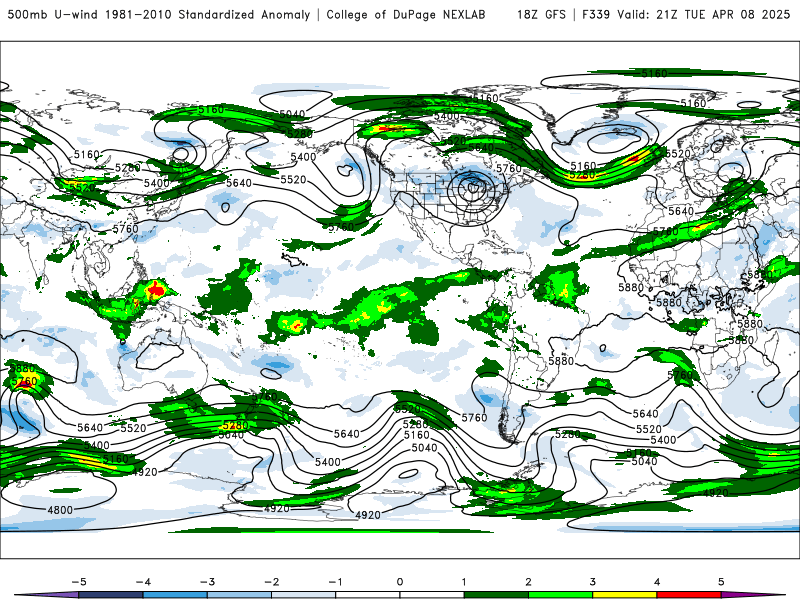Click the "500mb U-wind 1981-2010 Standardized Anomaly" title
800x600 pixels.
coord(159,15)
